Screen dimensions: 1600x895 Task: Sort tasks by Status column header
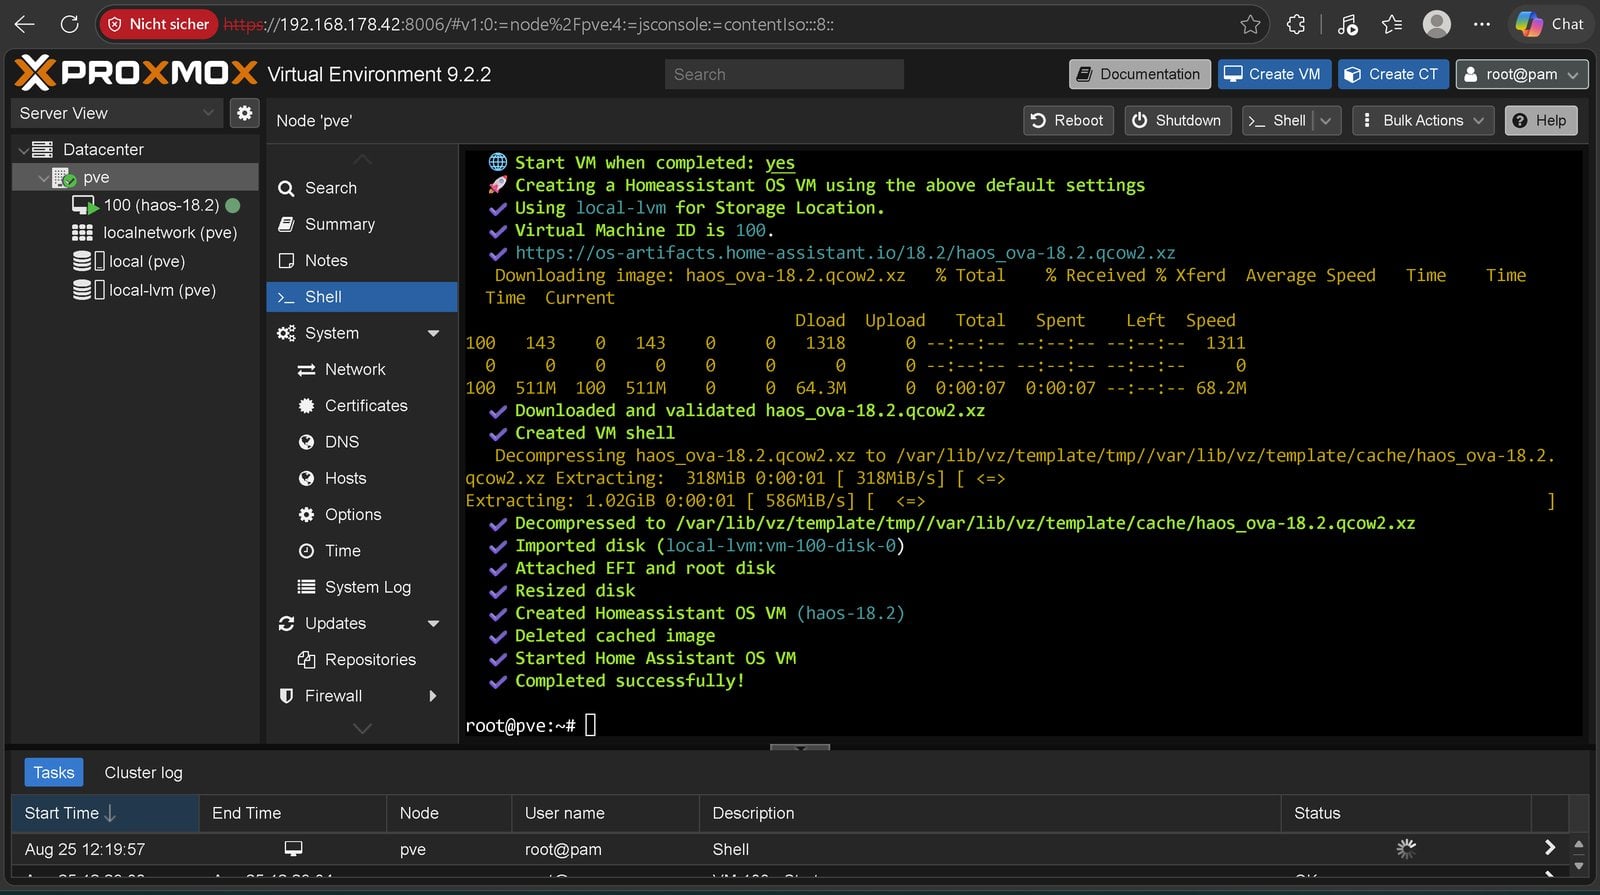(1405, 813)
